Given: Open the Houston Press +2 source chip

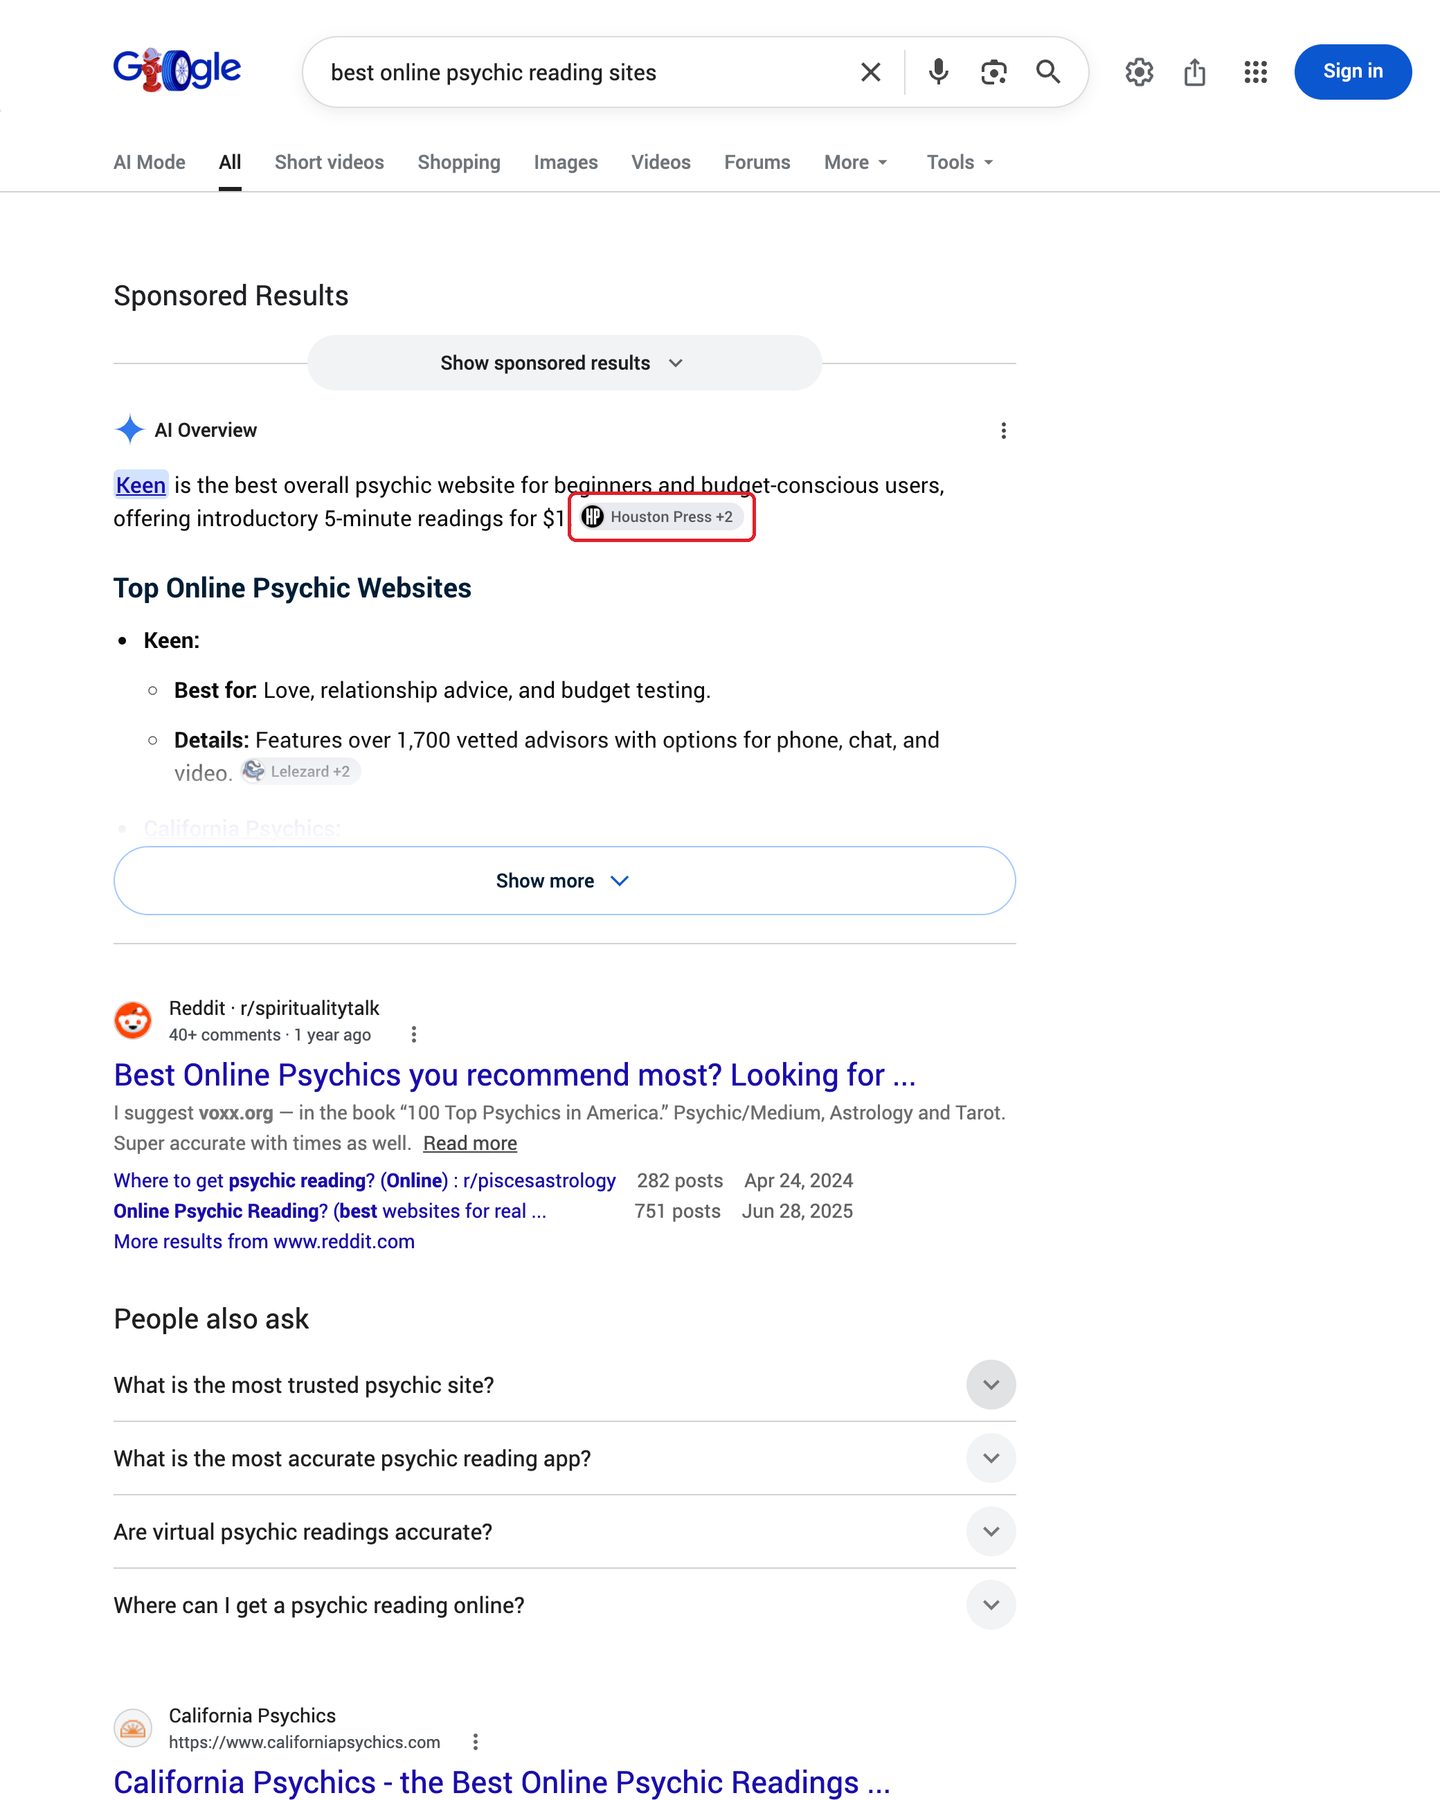Looking at the screenshot, I should 662,517.
